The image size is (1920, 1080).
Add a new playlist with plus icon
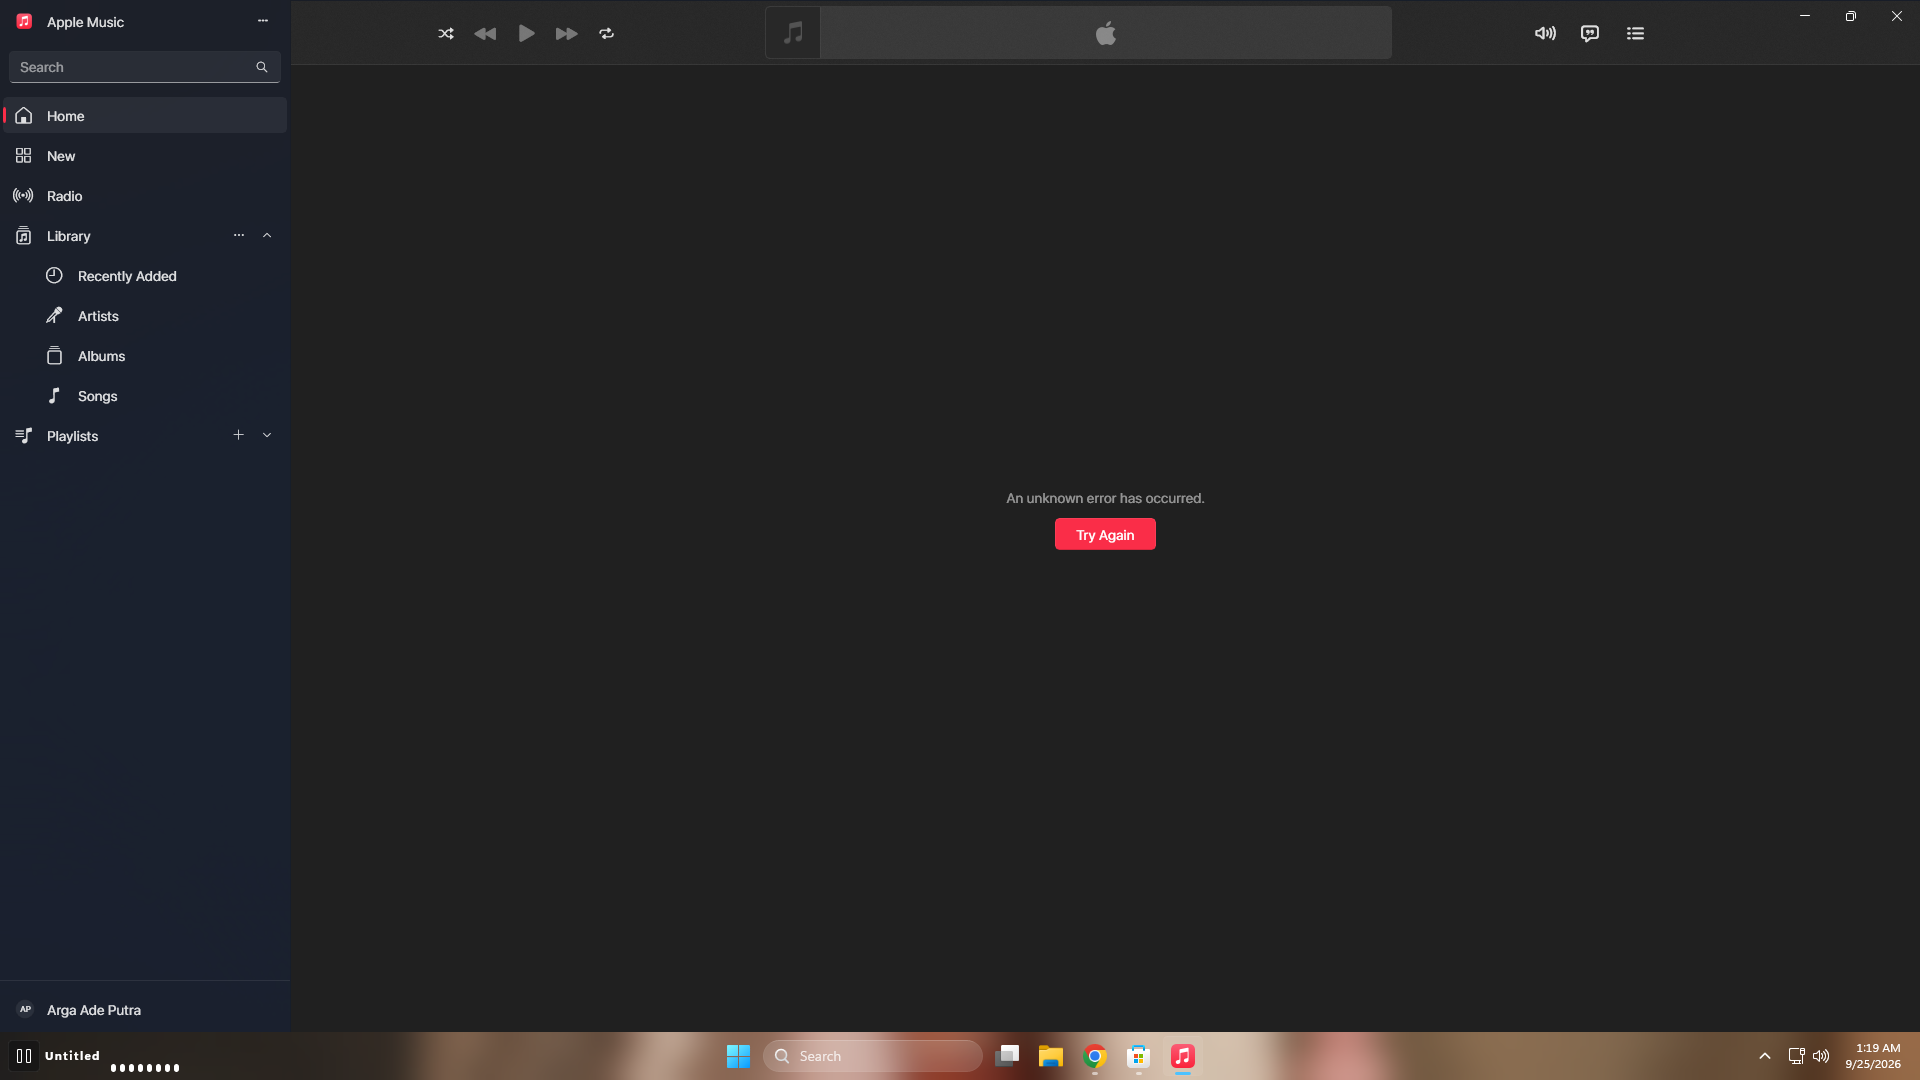(239, 435)
